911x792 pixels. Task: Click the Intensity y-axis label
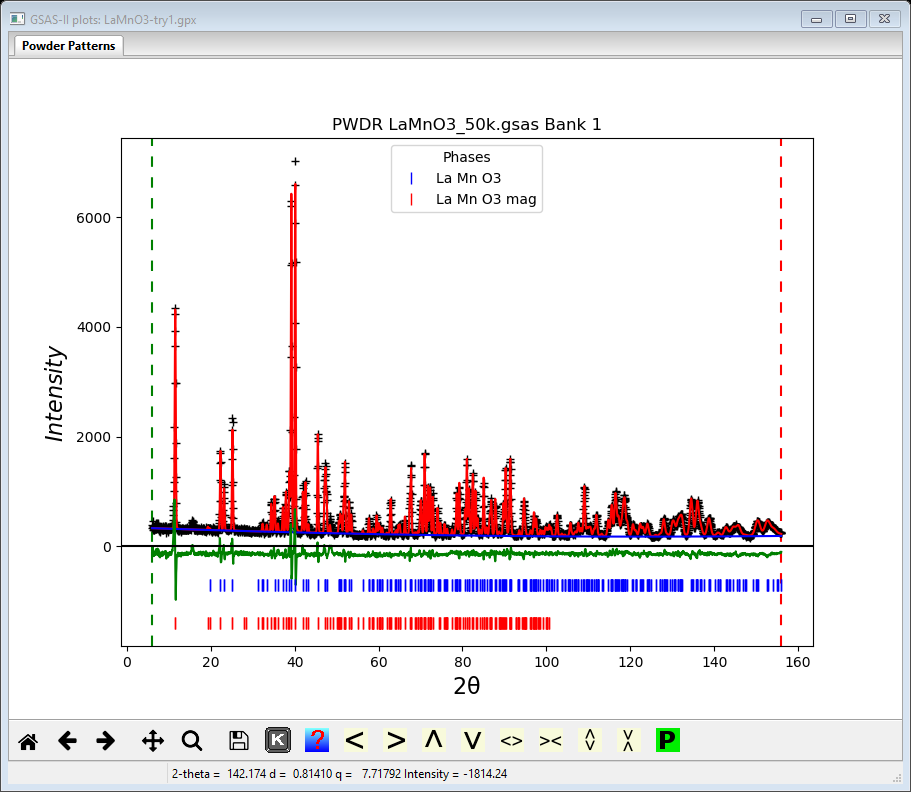(54, 393)
